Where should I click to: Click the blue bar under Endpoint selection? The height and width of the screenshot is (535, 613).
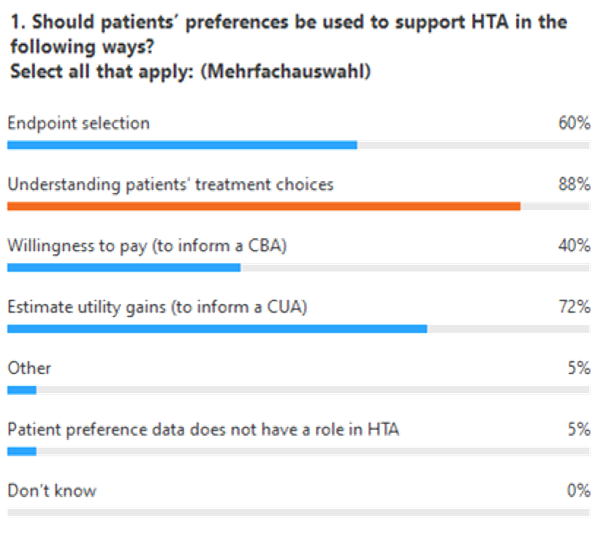[x=182, y=145]
